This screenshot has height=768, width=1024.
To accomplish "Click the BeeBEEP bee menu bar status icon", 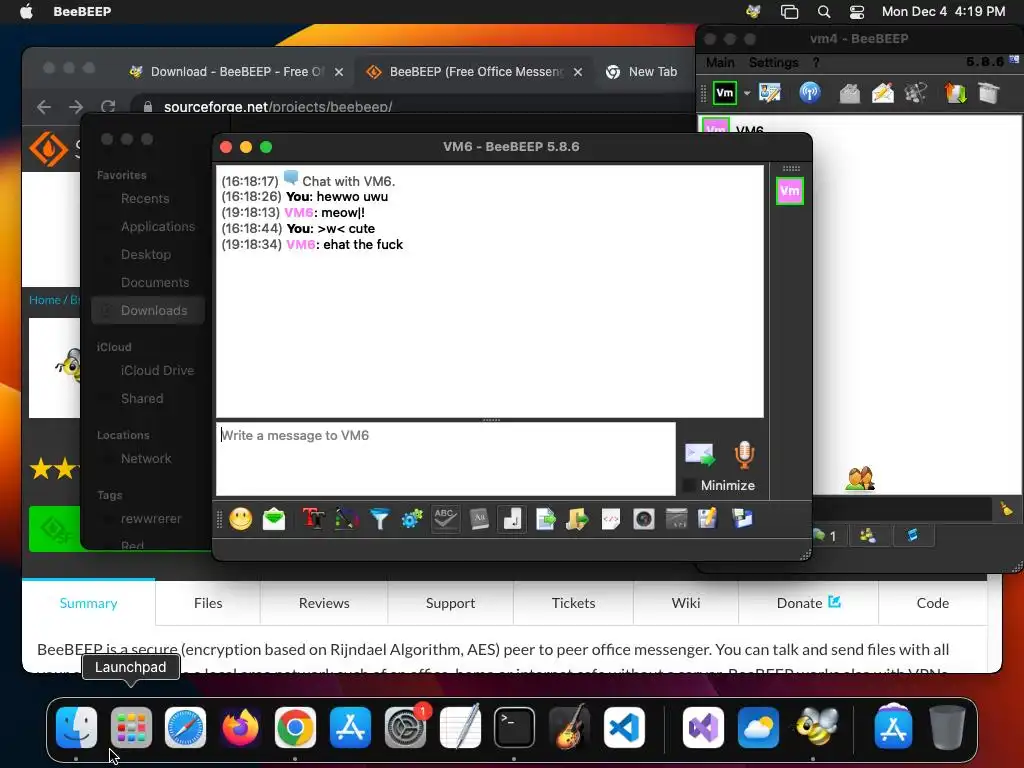I will coord(754,12).
